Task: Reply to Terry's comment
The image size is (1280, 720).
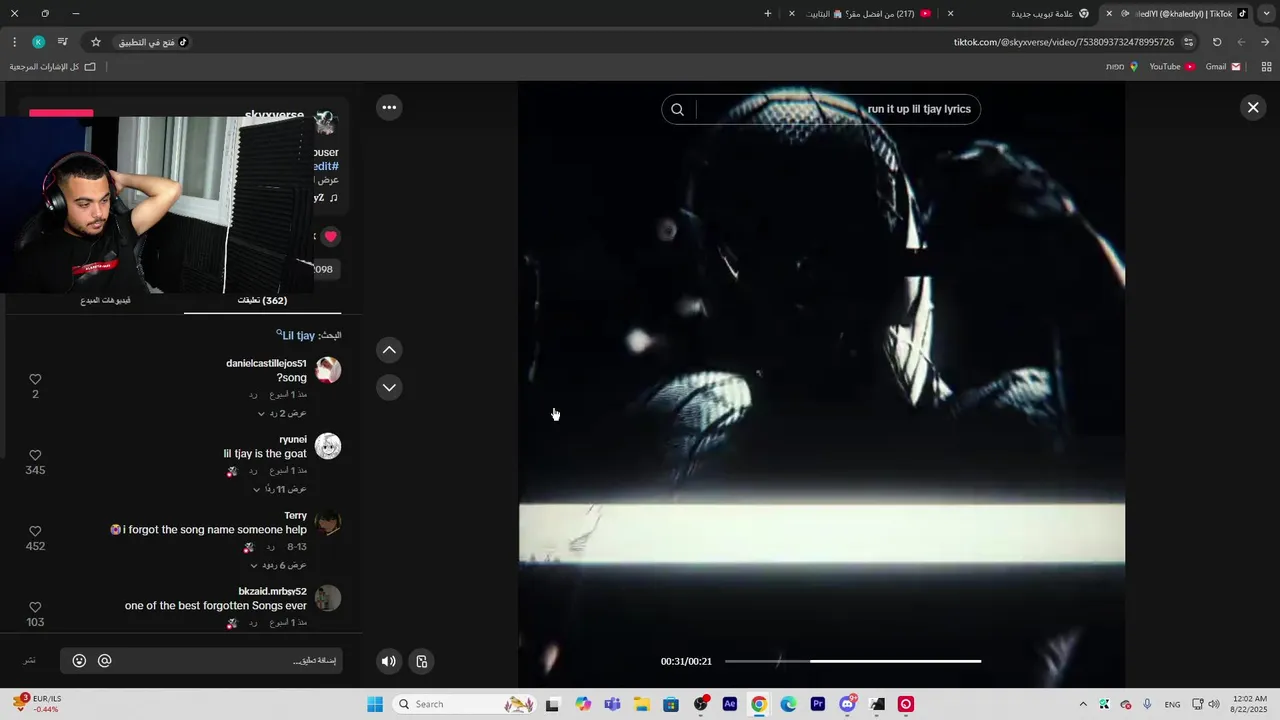Action: 270,547
